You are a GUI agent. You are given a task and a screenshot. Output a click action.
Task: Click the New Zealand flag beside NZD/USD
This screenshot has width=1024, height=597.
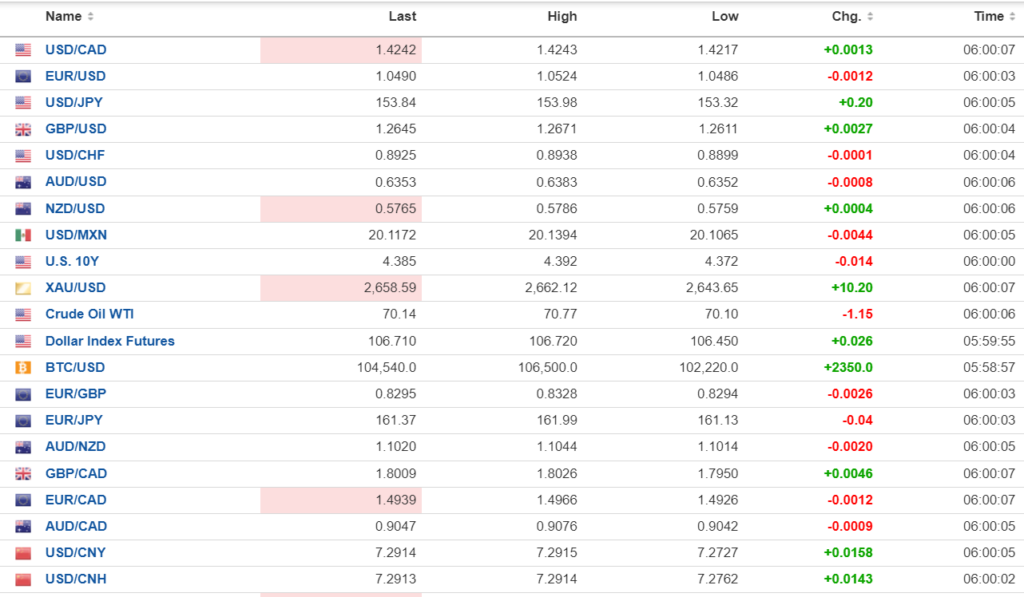click(23, 209)
